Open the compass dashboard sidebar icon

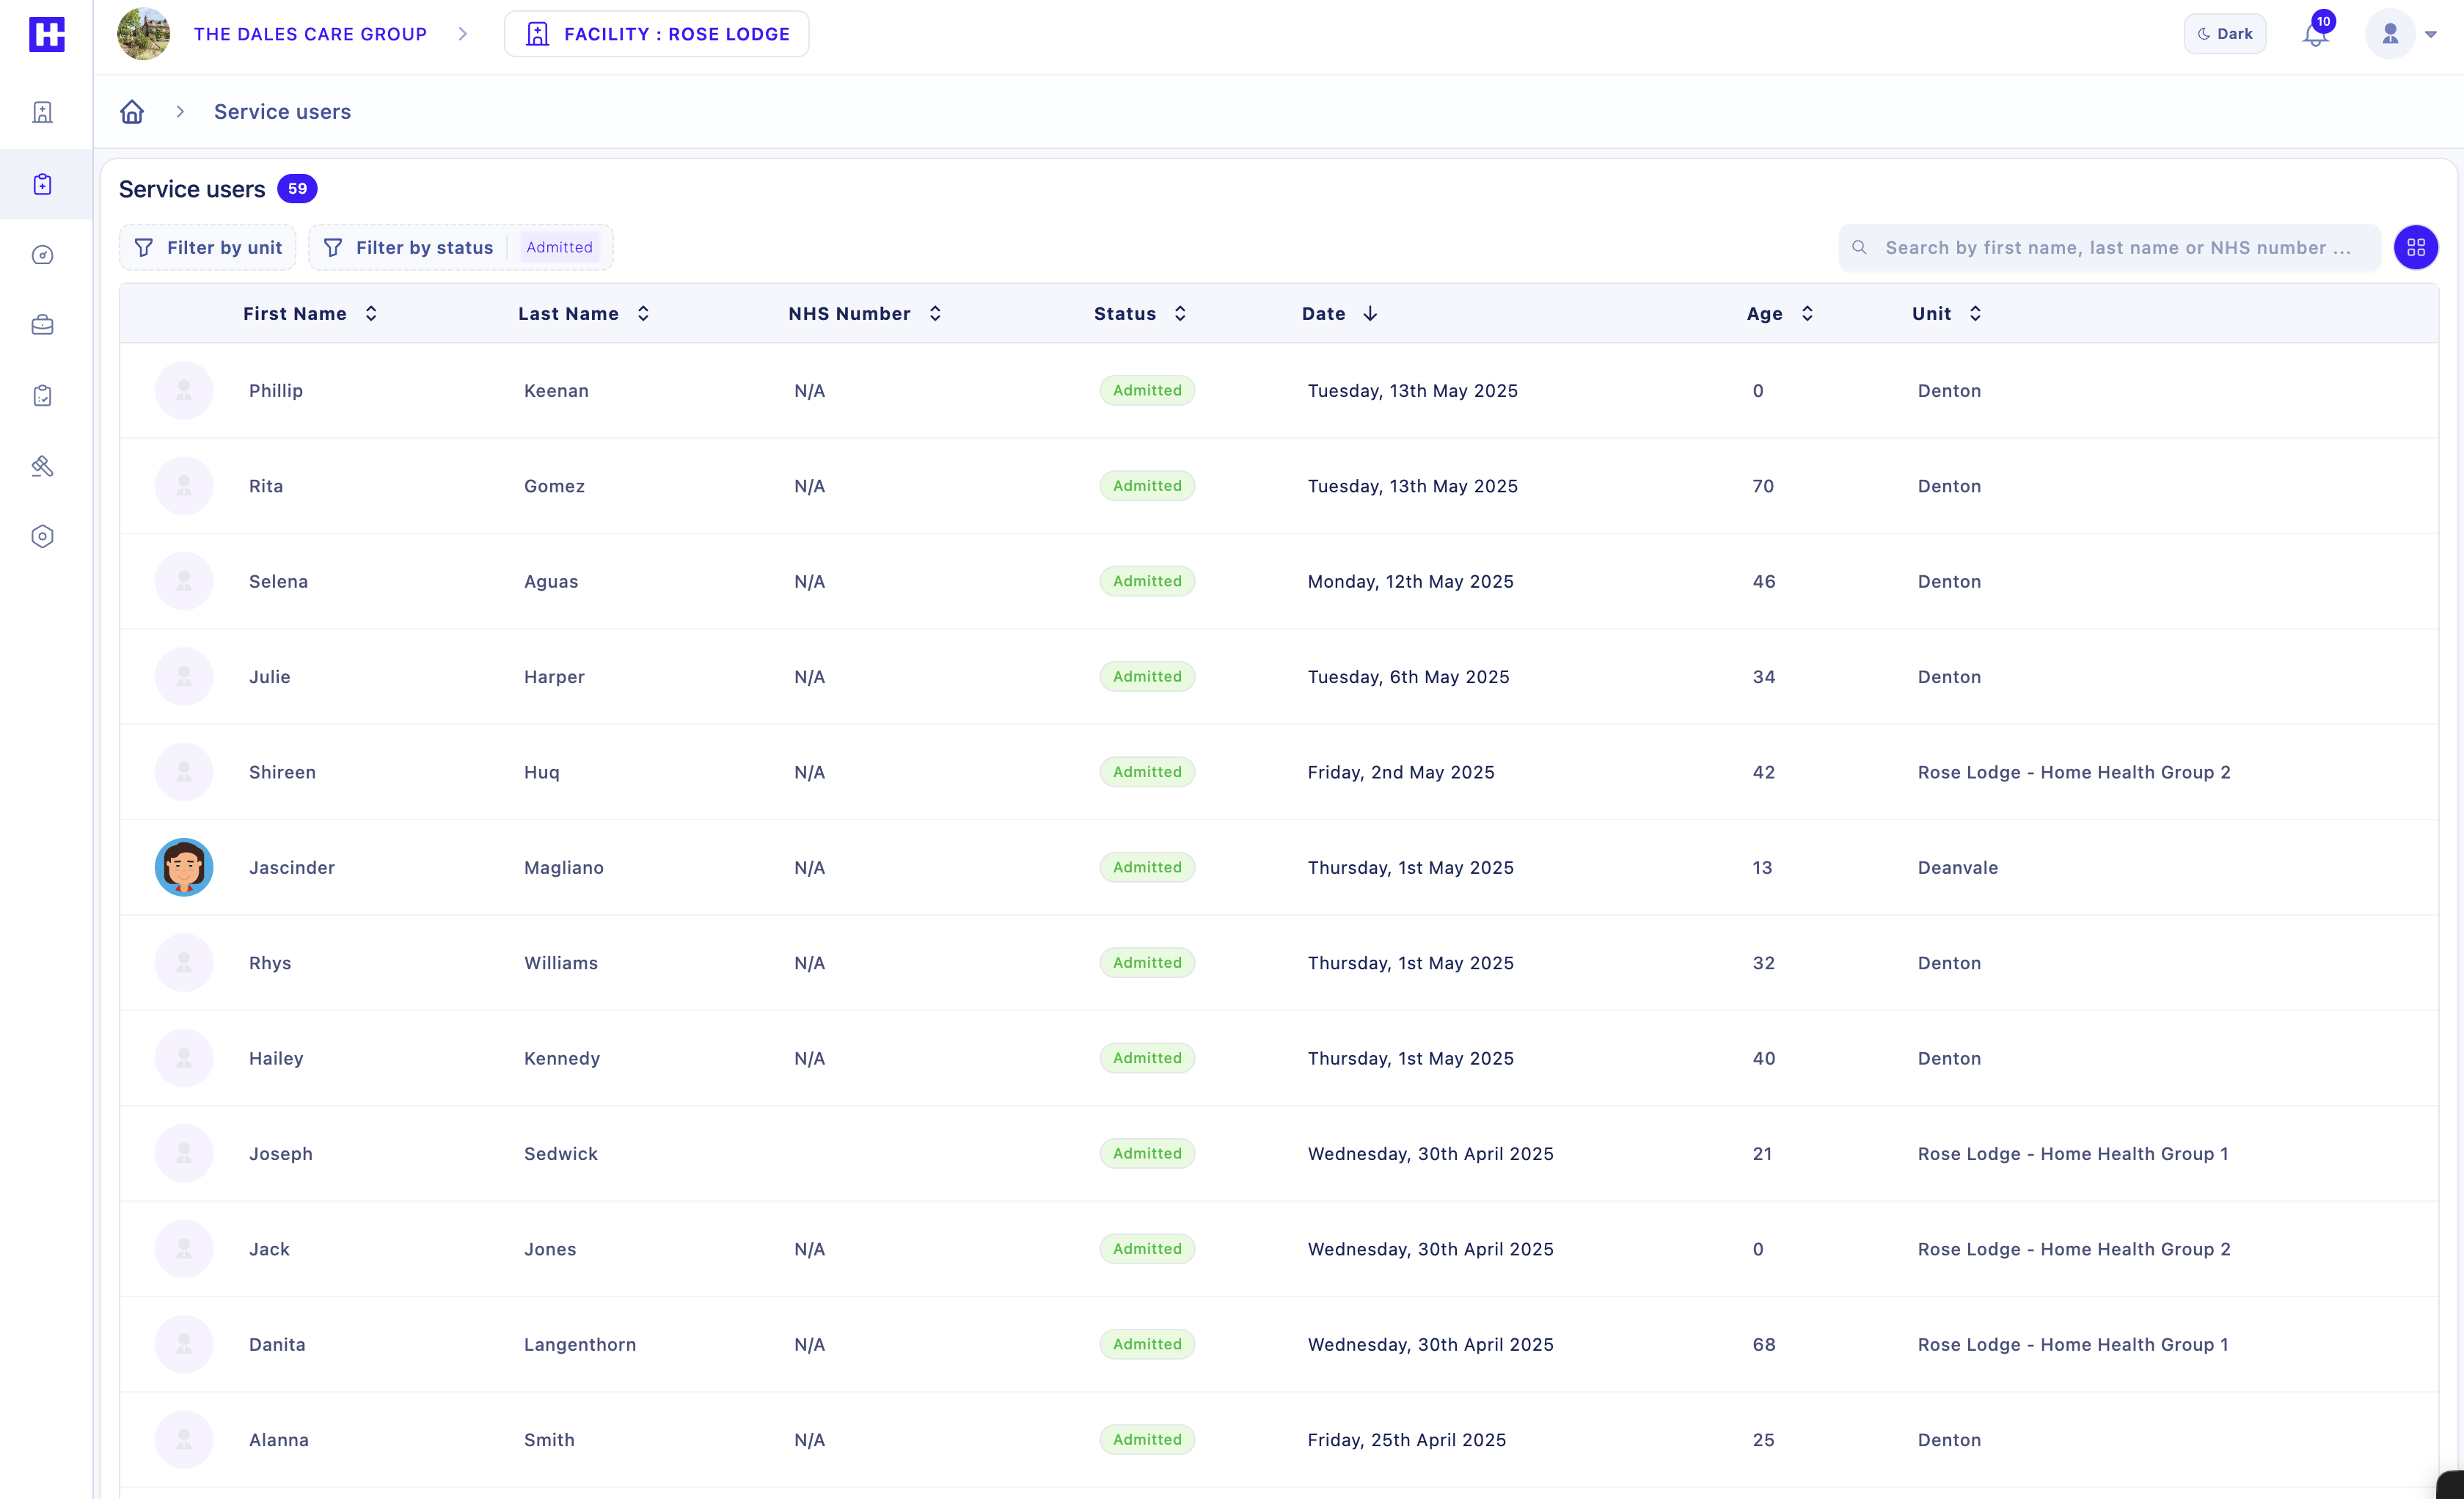[42, 255]
